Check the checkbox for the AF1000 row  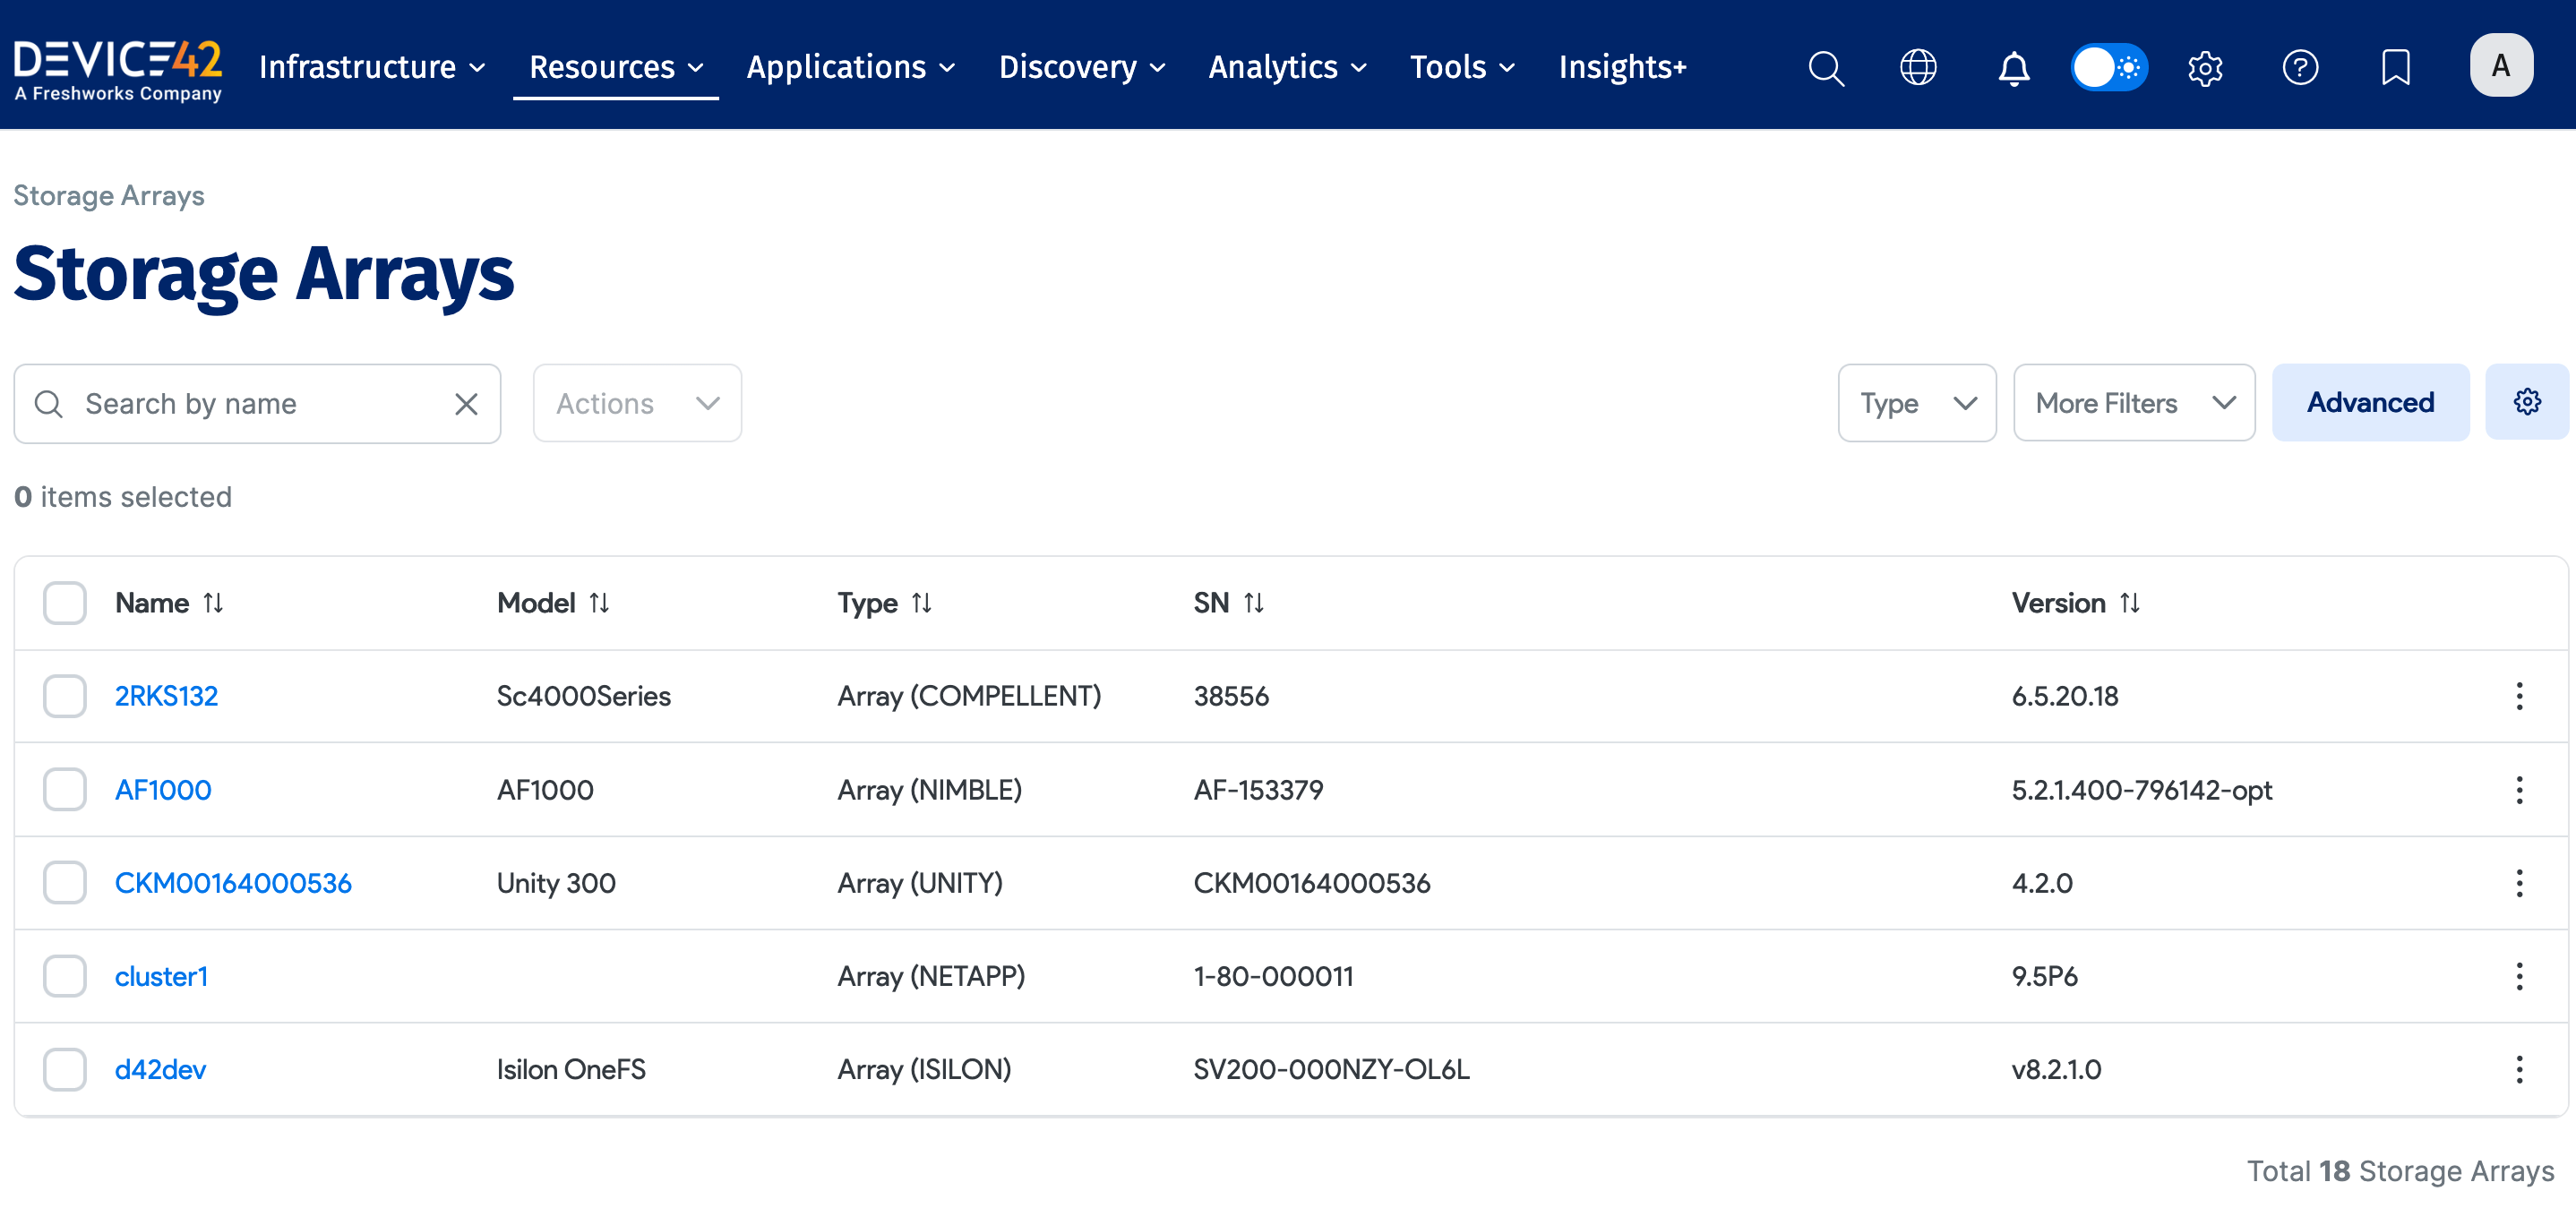click(64, 789)
